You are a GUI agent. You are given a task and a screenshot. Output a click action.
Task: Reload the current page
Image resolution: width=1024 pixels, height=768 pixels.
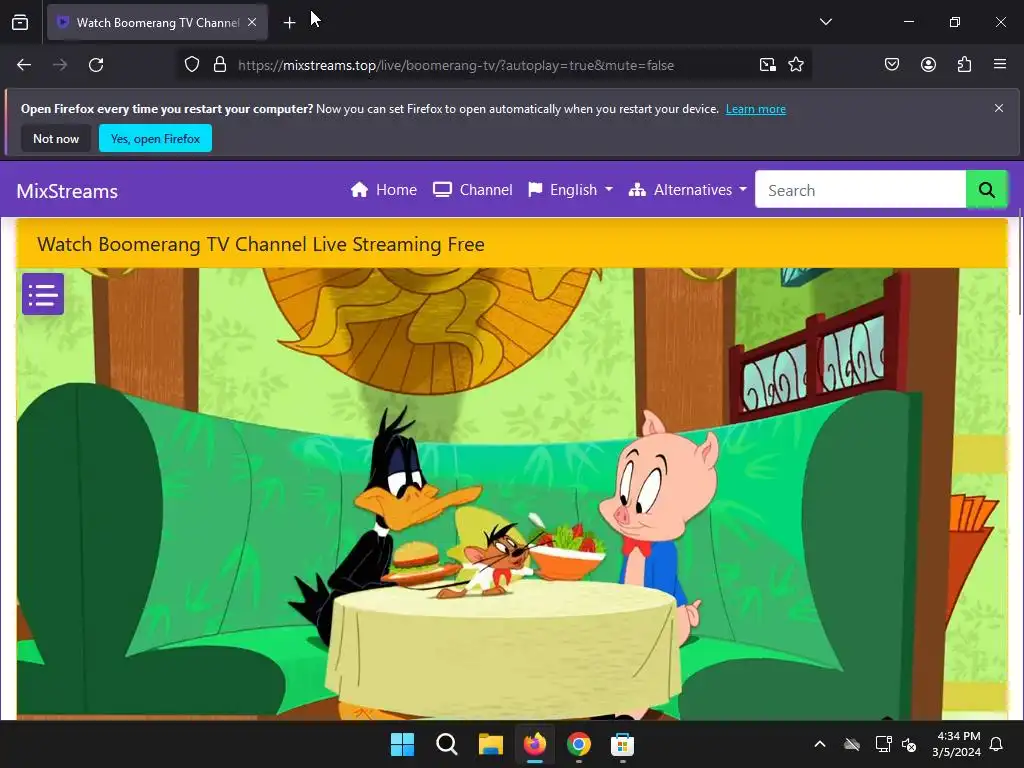pos(96,65)
